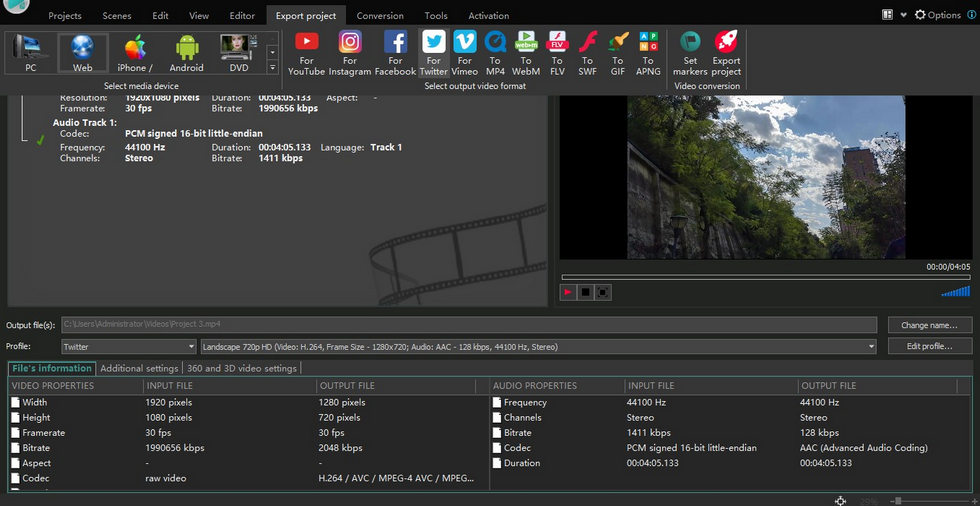Toggle fullscreen preview button
Screen dimensions: 980x506
click(602, 292)
